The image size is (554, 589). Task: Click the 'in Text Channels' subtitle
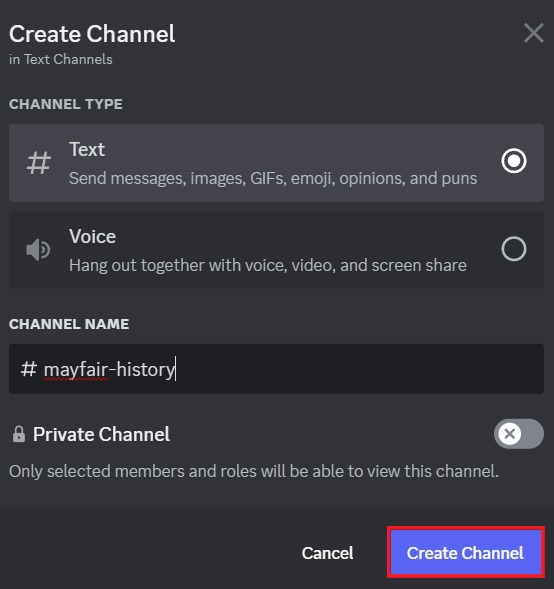[x=61, y=59]
